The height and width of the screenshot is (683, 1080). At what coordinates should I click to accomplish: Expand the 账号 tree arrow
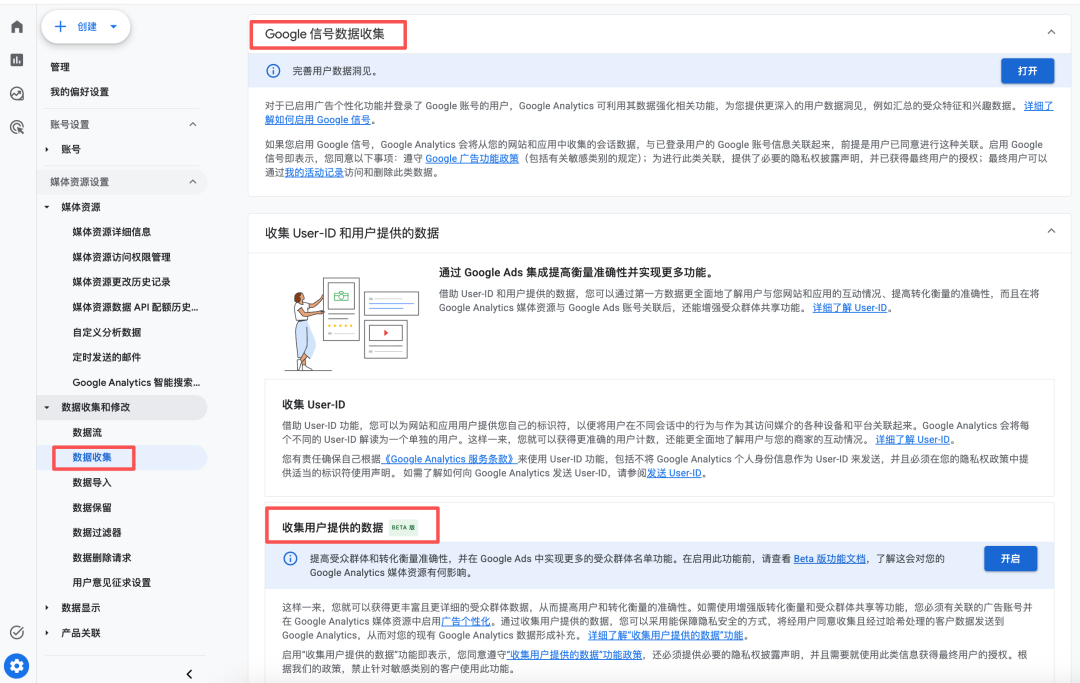click(x=47, y=149)
